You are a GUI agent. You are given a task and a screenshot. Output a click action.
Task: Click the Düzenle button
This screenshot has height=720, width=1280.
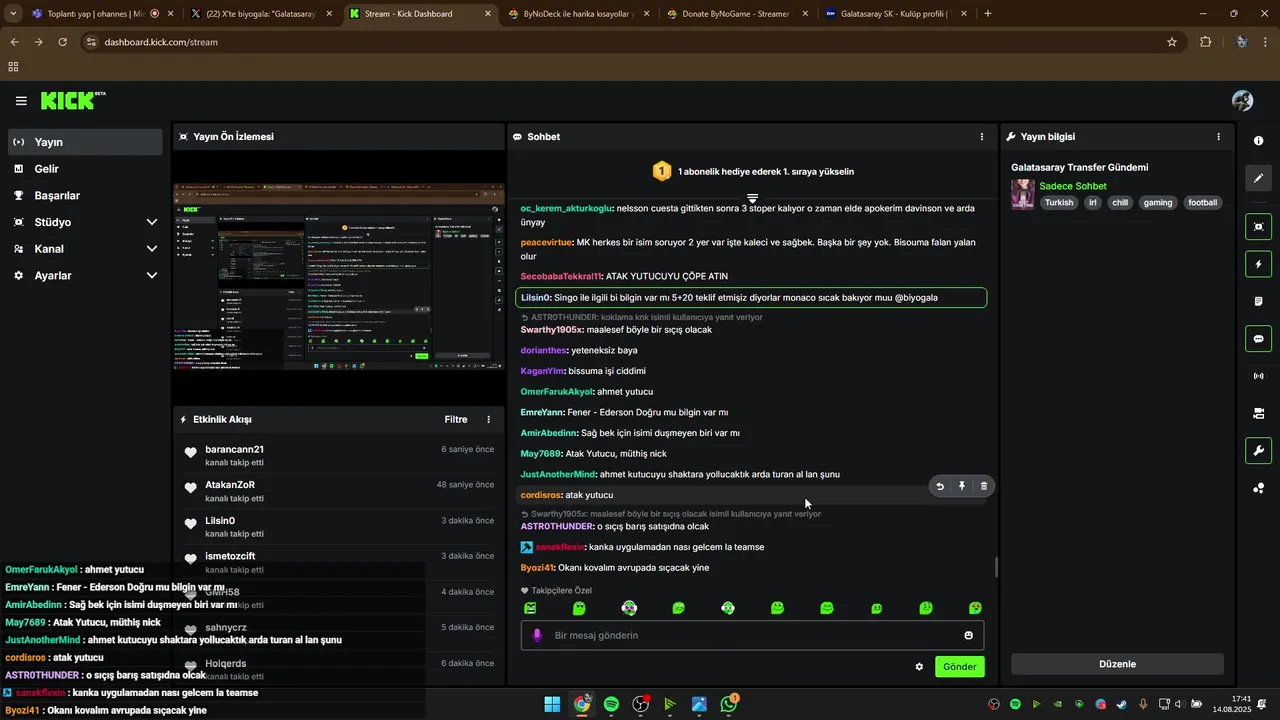pos(1117,664)
